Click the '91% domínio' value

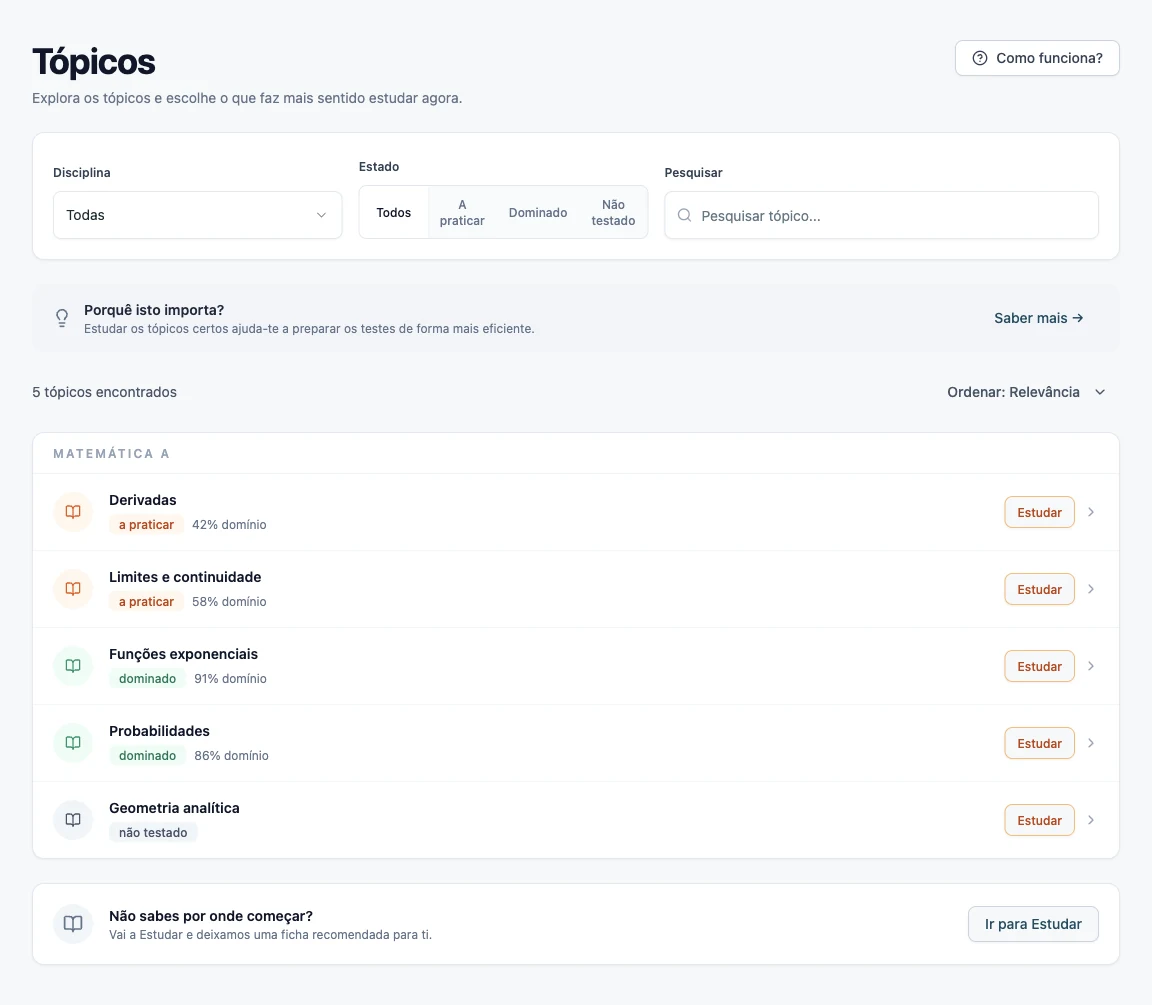click(231, 679)
